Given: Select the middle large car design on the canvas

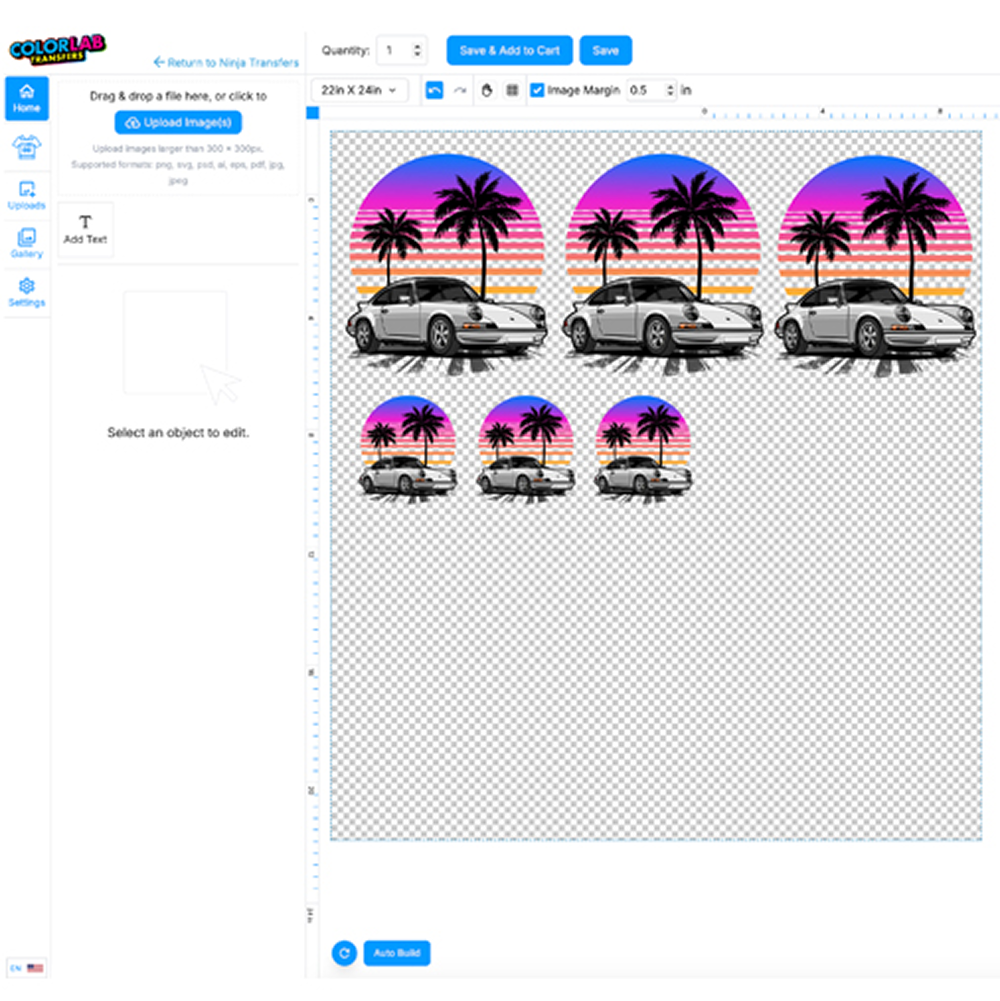Looking at the screenshot, I should click(x=662, y=264).
